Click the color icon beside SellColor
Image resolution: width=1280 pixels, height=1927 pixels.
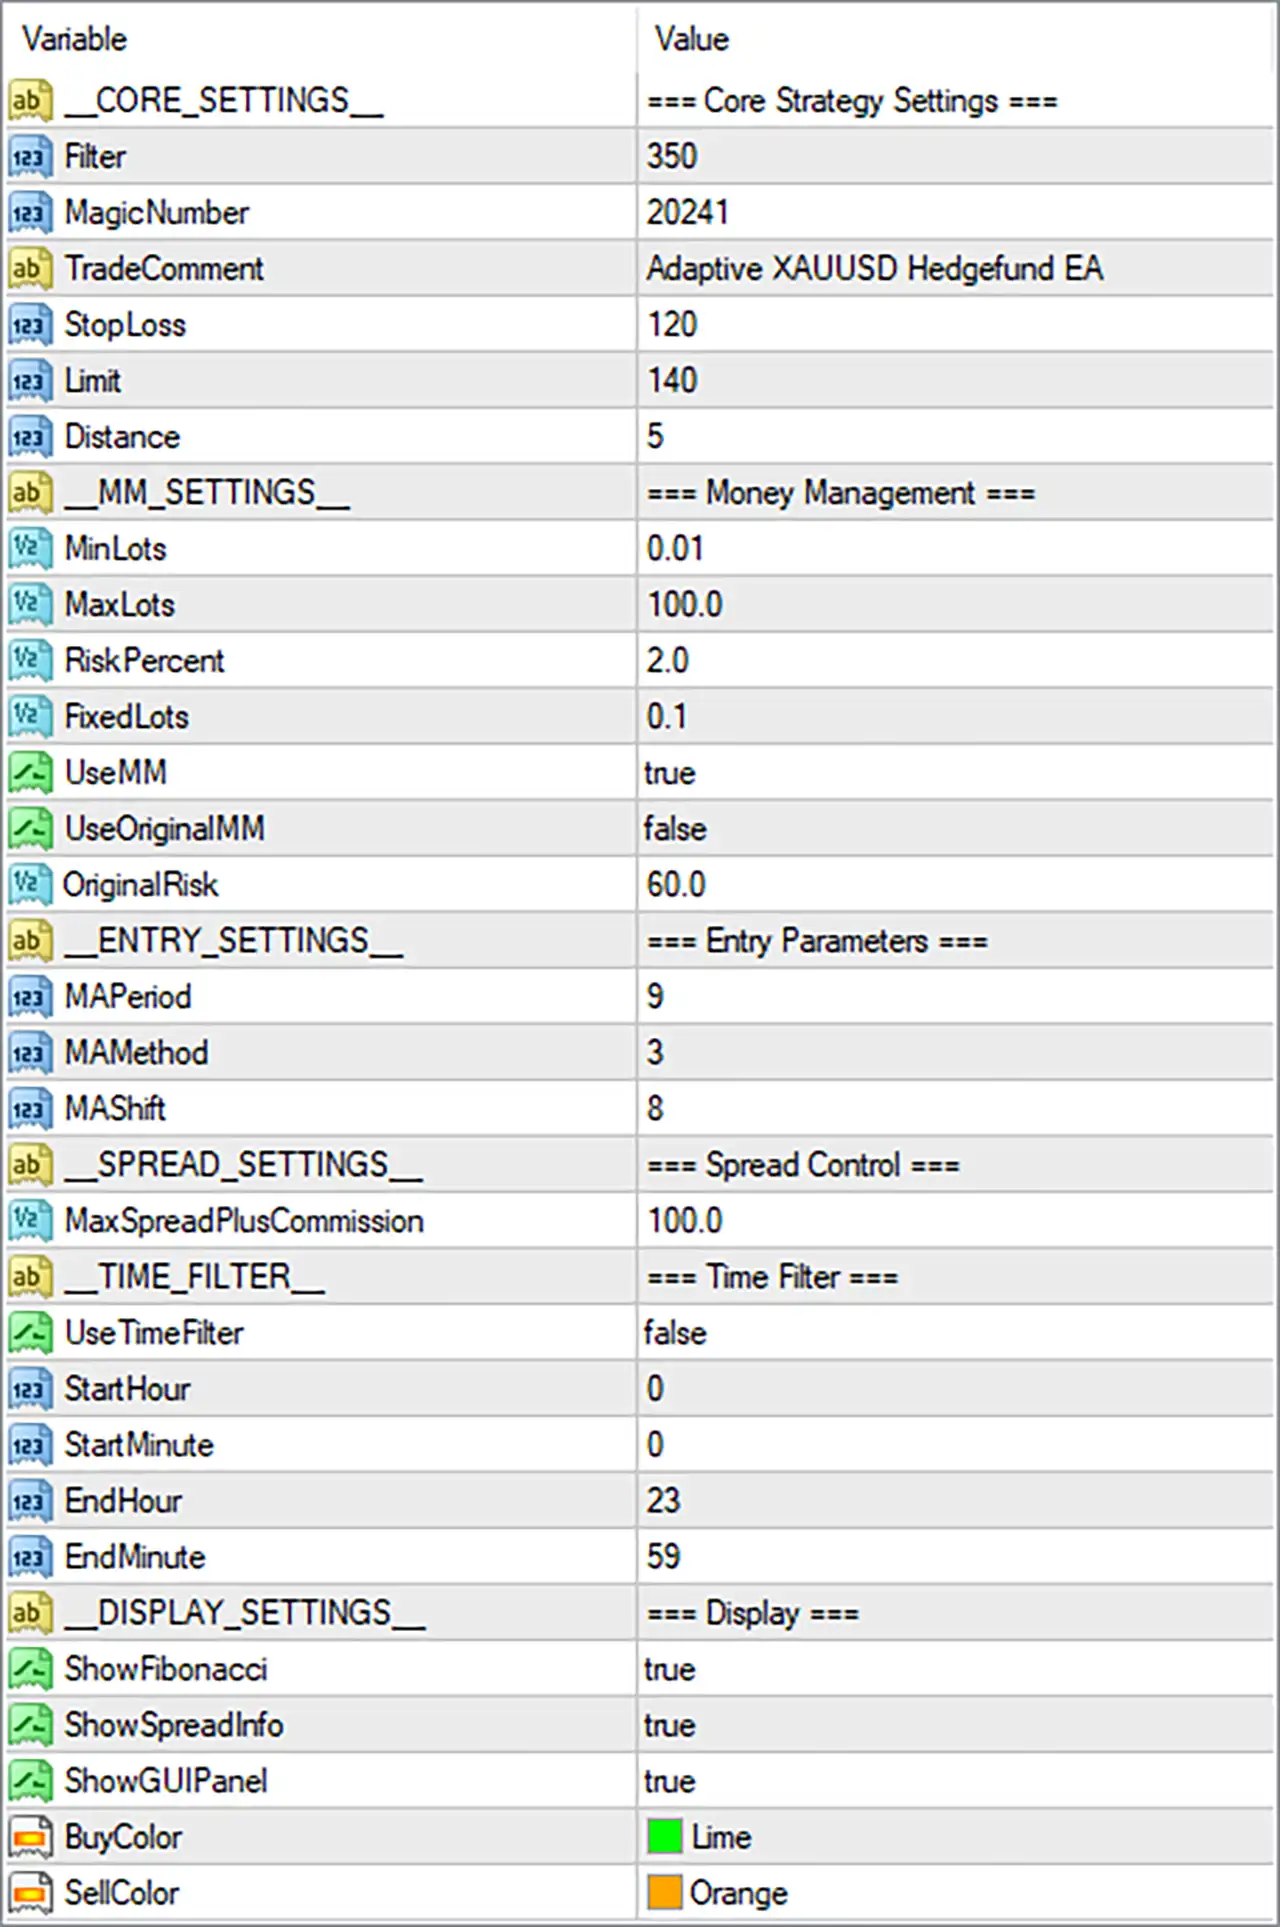(29, 1893)
